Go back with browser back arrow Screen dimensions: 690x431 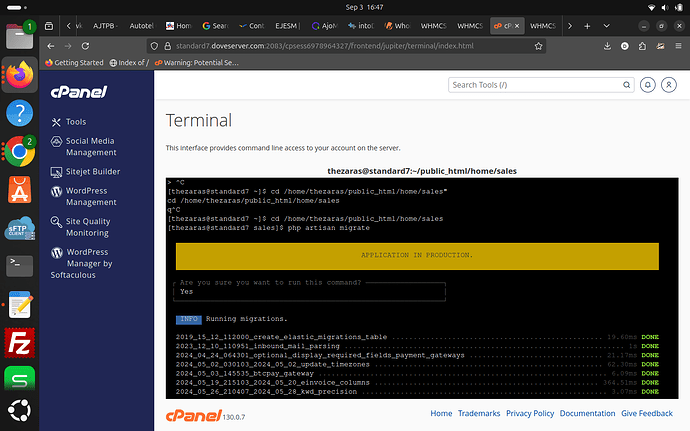(51, 46)
